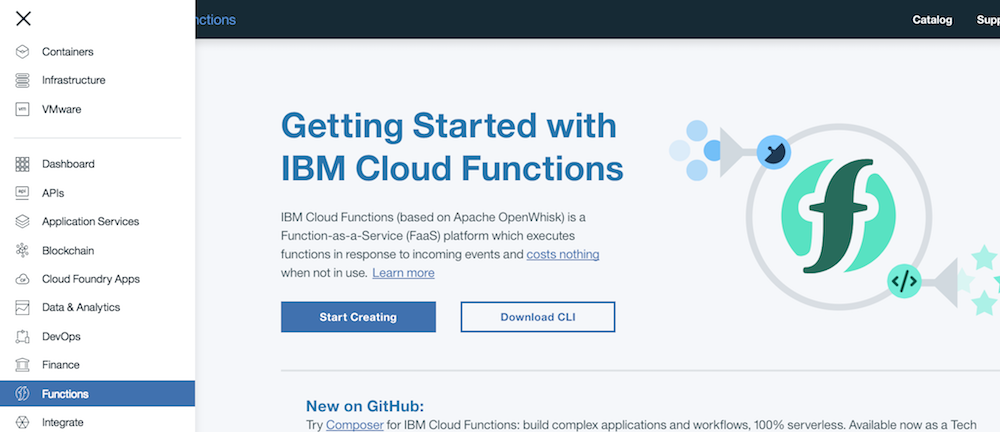Screen dimensions: 1000x432
Task: Open Catalog in the top header
Action: (x=932, y=20)
